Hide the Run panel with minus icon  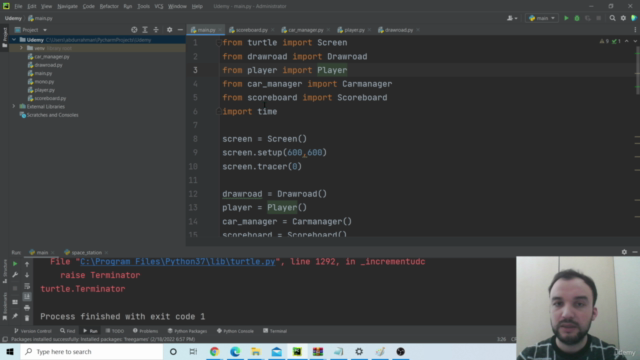pos(635,252)
